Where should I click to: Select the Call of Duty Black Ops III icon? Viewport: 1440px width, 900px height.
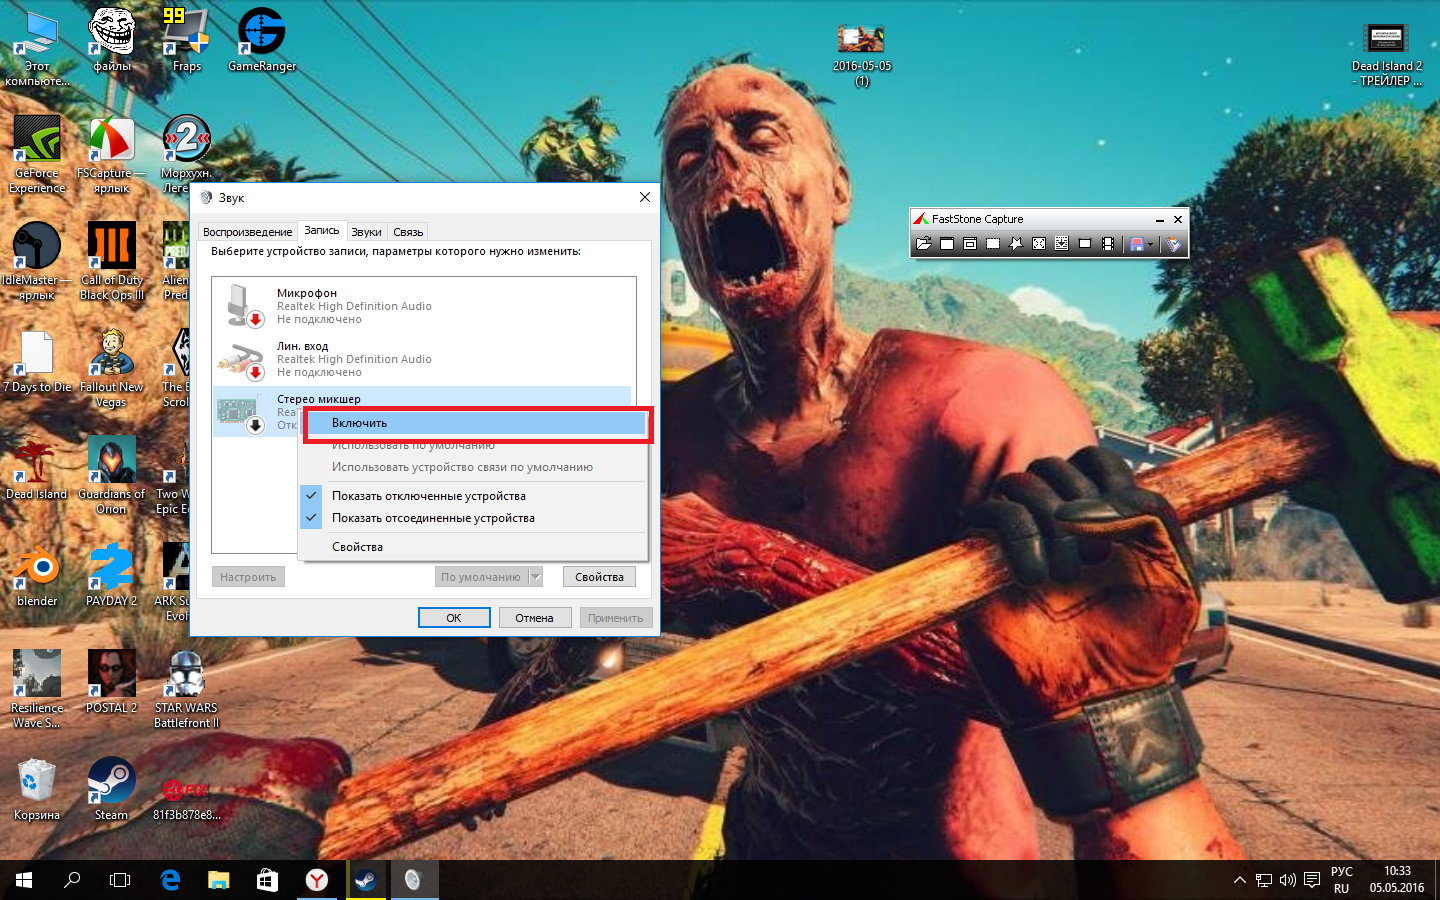pos(112,261)
